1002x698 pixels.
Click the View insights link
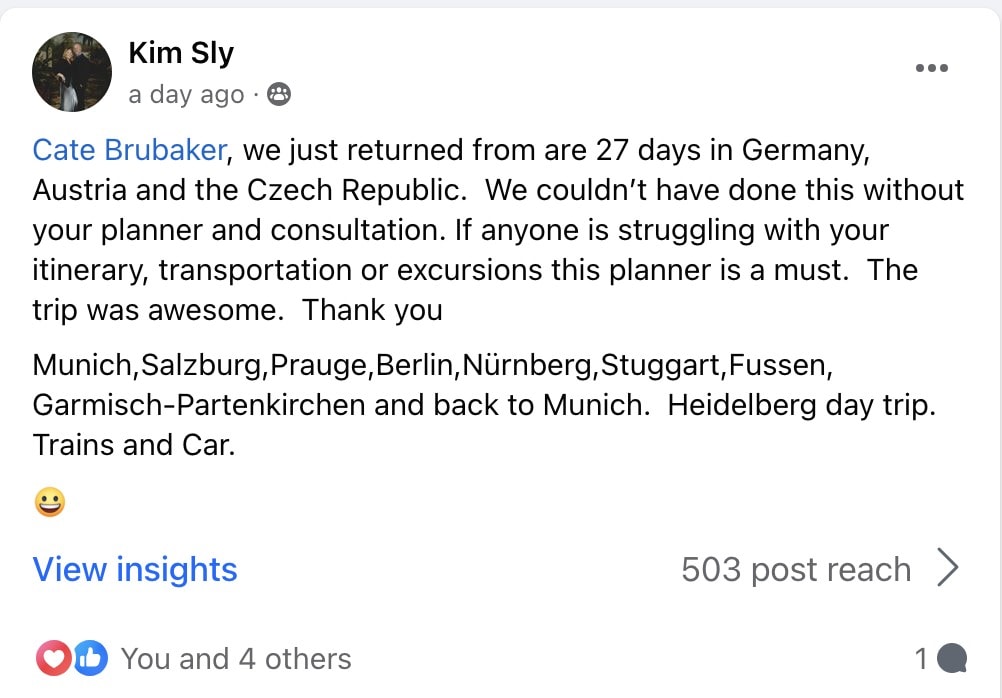pyautogui.click(x=135, y=569)
